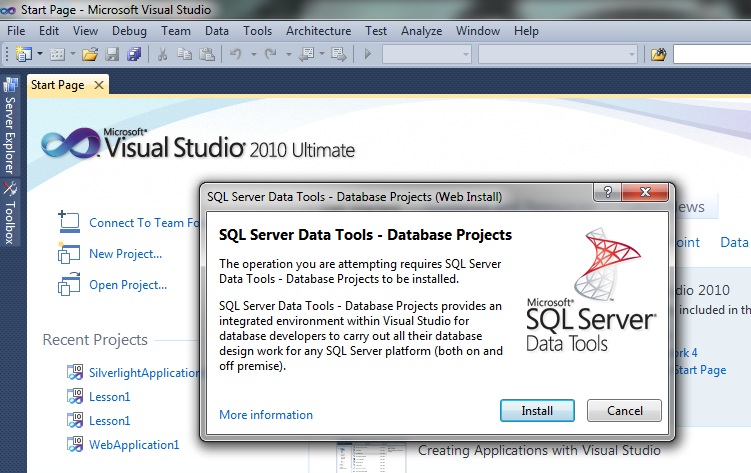Click the Cancel button in dialog
Viewport: 751px width, 473px height.
pos(625,411)
